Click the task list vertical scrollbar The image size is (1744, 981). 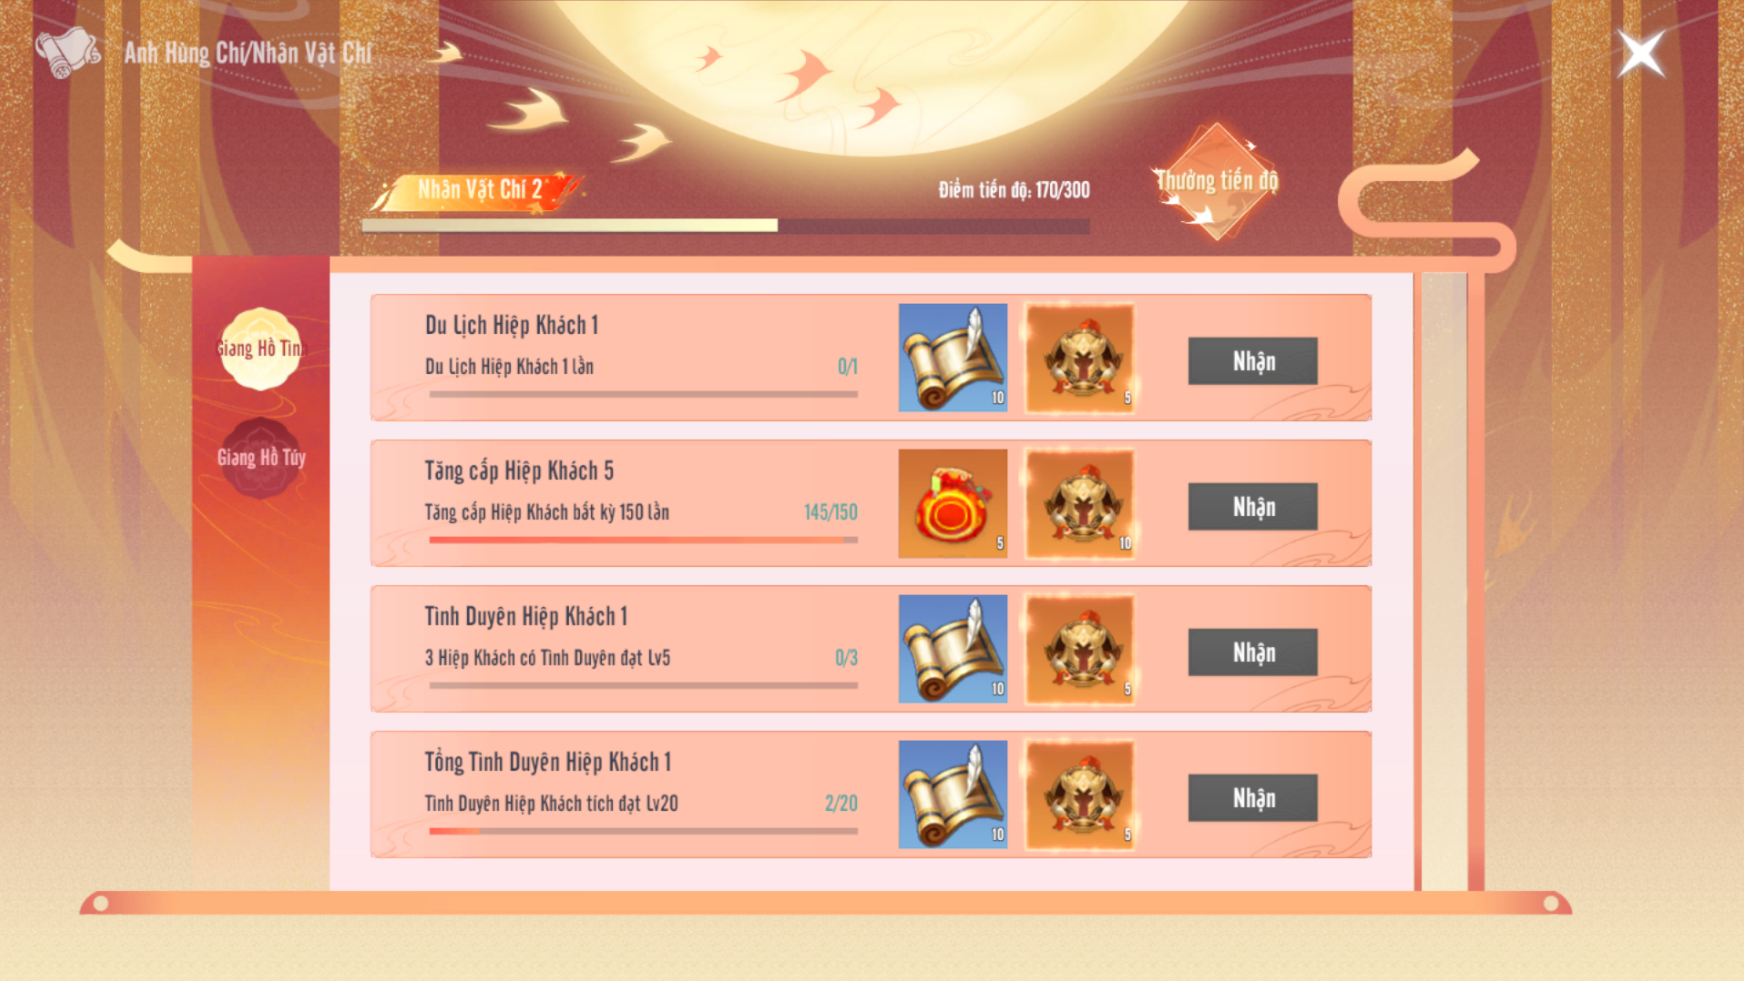(1444, 580)
